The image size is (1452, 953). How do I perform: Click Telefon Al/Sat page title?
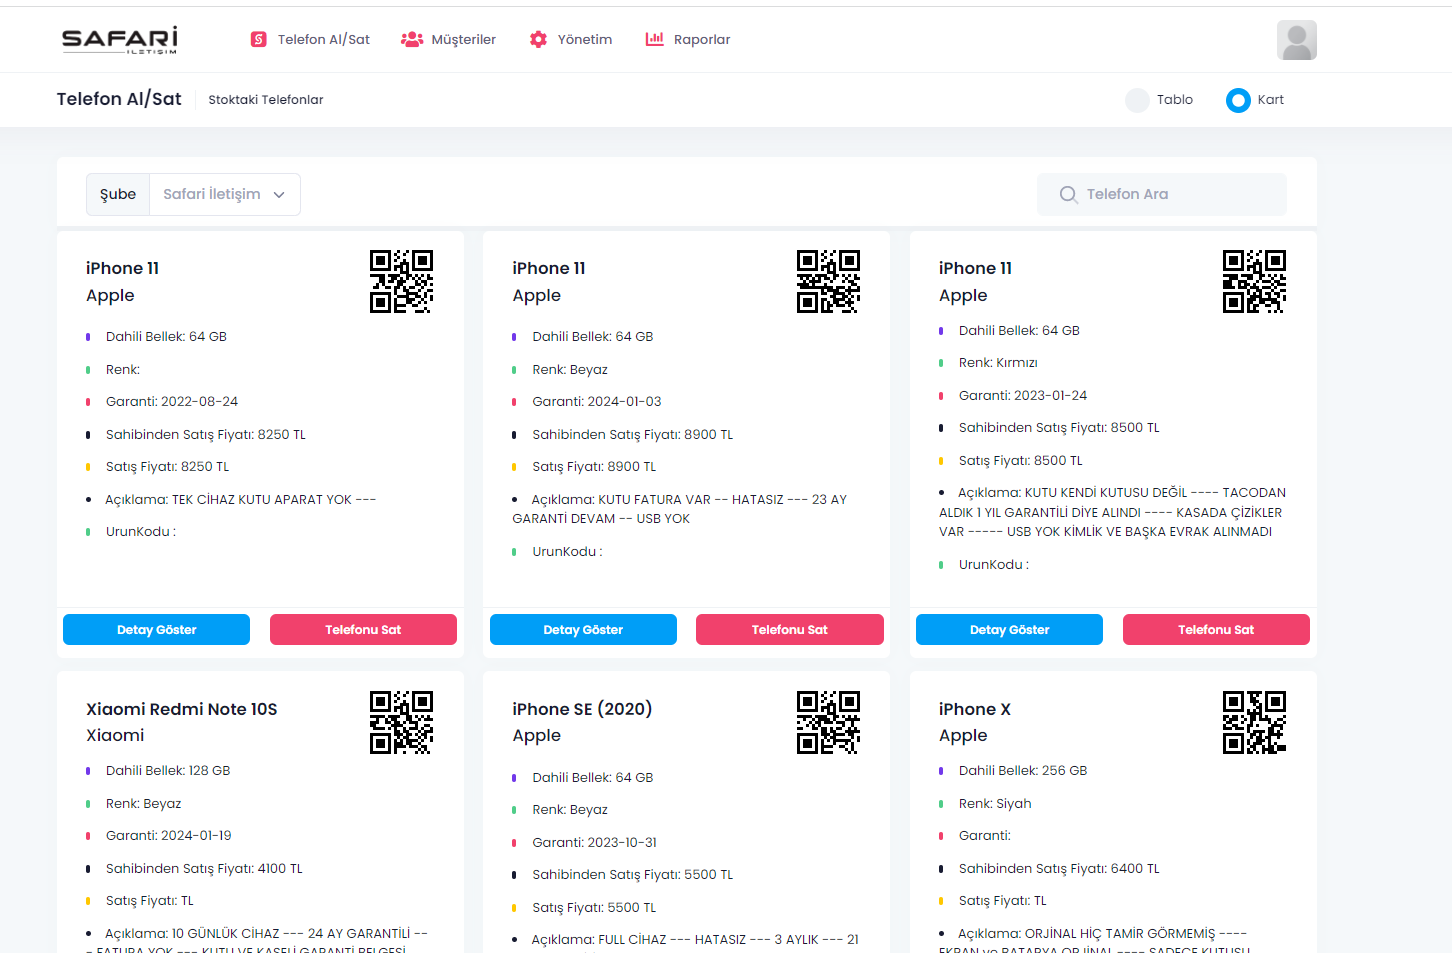(x=119, y=99)
